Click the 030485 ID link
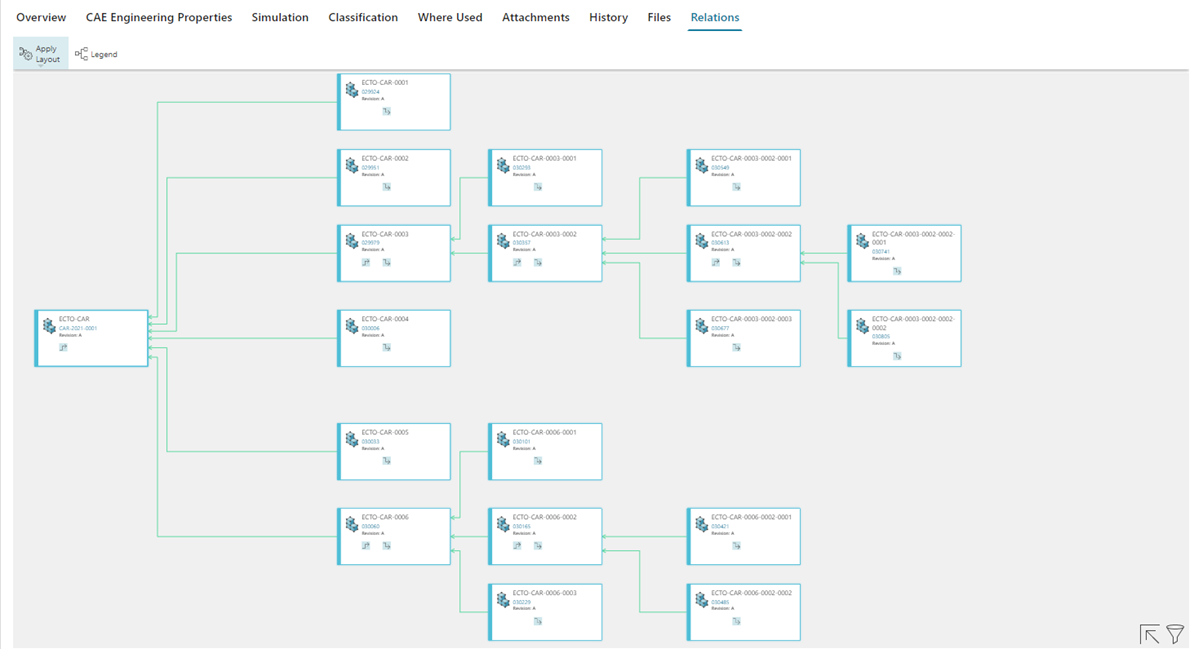The image size is (1194, 649). (x=720, y=602)
